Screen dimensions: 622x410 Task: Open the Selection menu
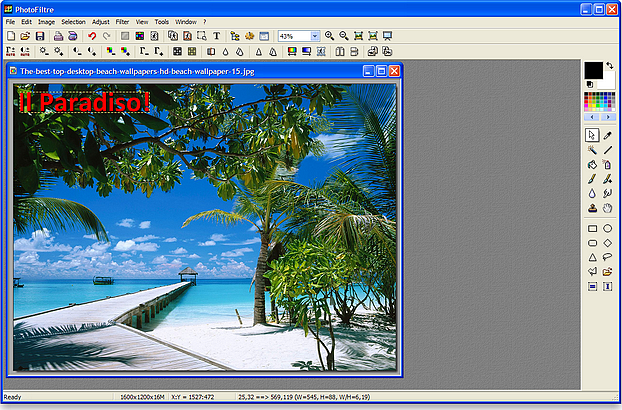[x=73, y=22]
